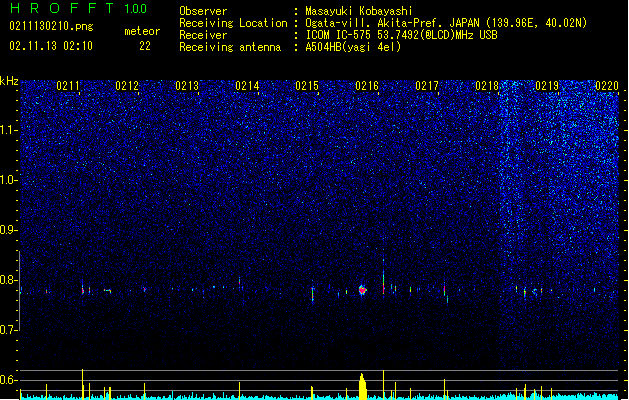Click the 0.6 kHz axis label
Viewport: 629px width, 400px height.
pos(9,380)
